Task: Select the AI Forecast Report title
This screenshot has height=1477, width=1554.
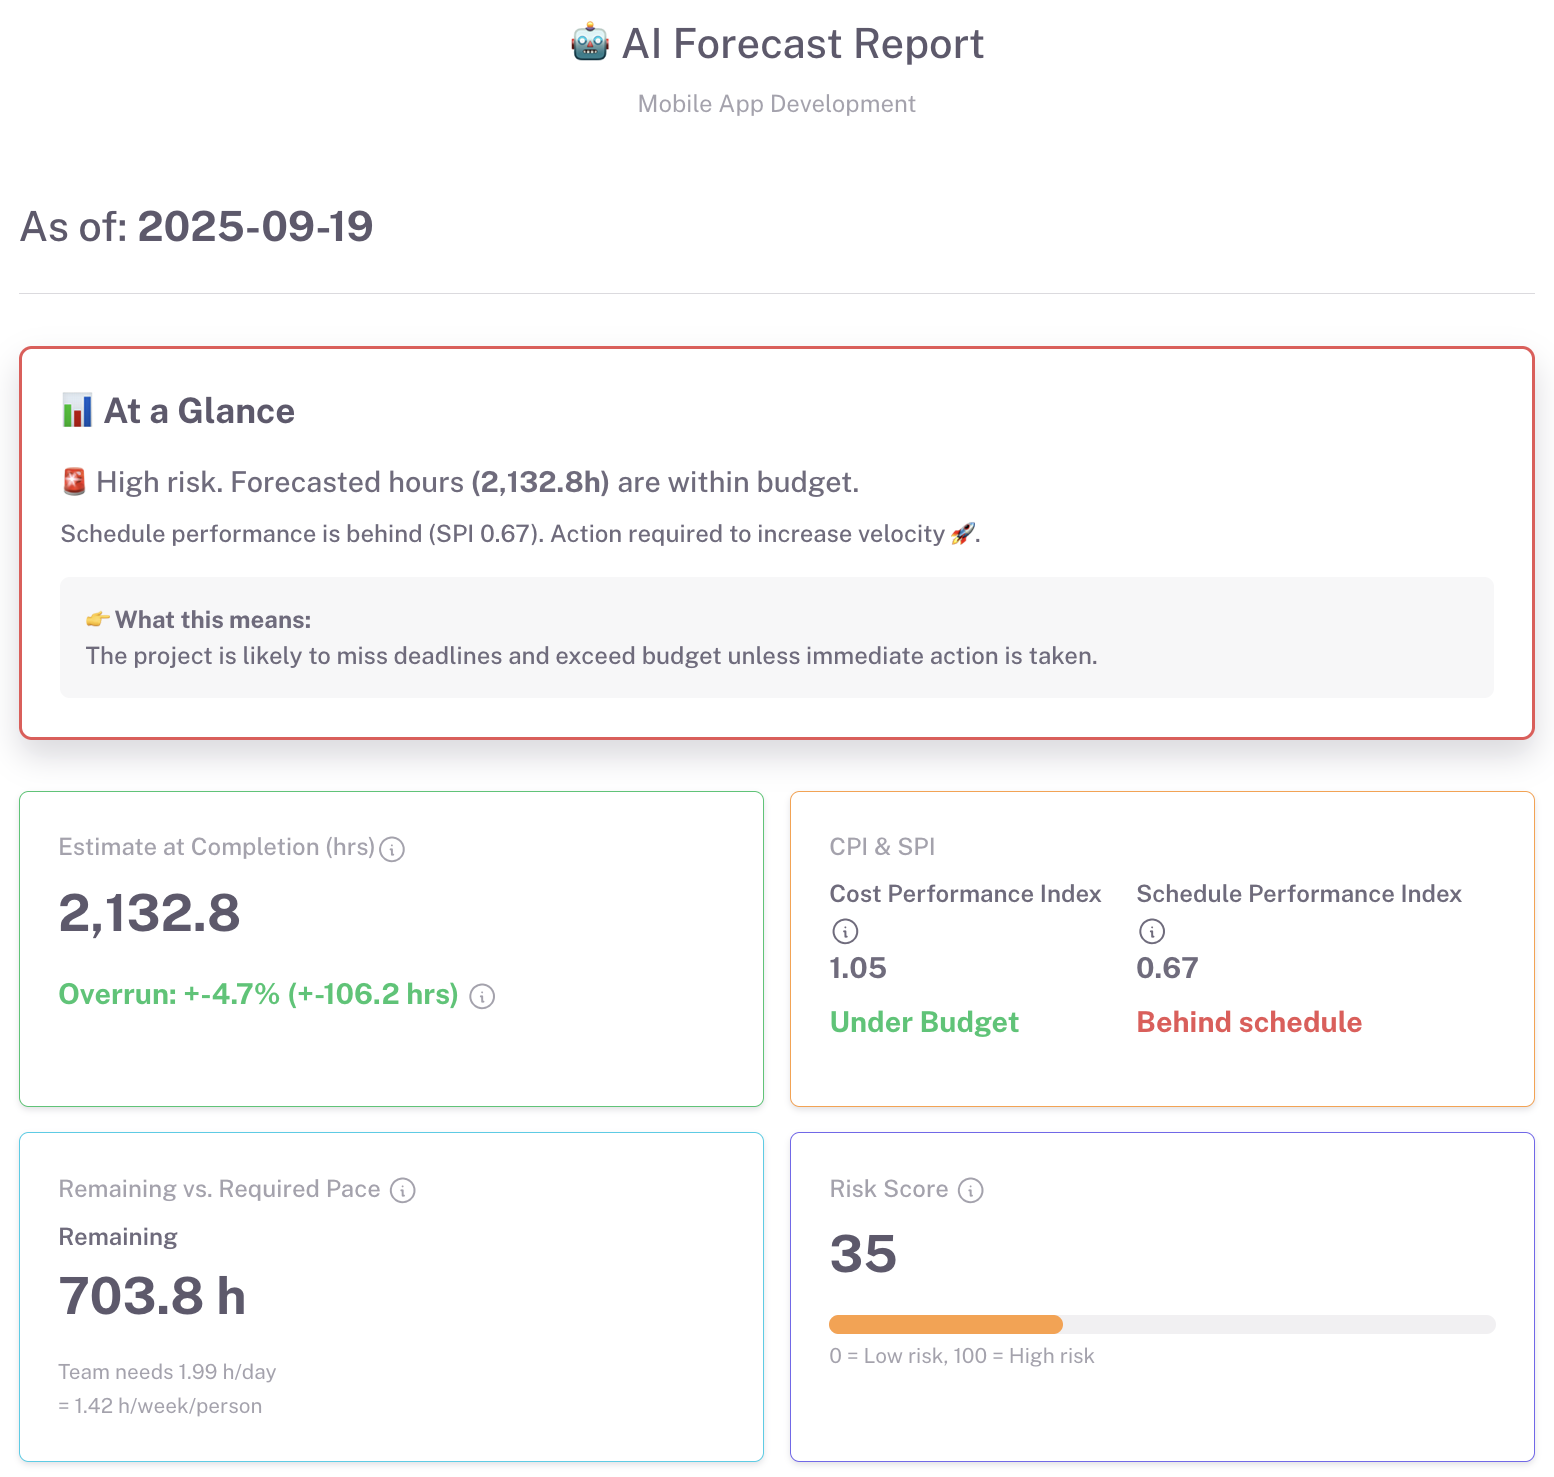Action: [x=803, y=44]
